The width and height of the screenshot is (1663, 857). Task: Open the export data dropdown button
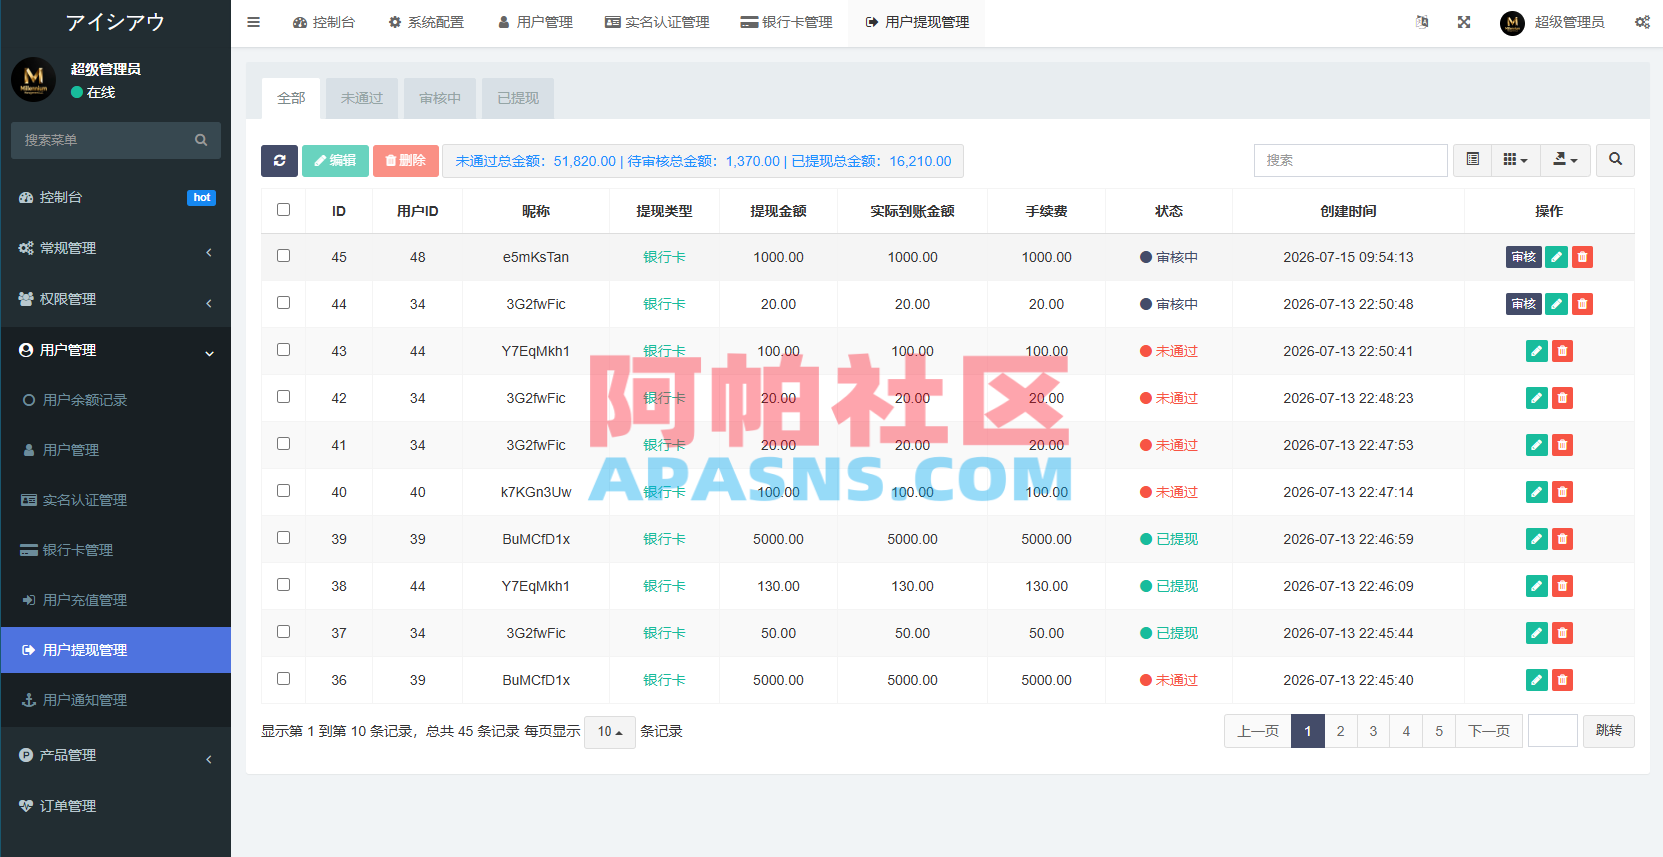pos(1565,160)
